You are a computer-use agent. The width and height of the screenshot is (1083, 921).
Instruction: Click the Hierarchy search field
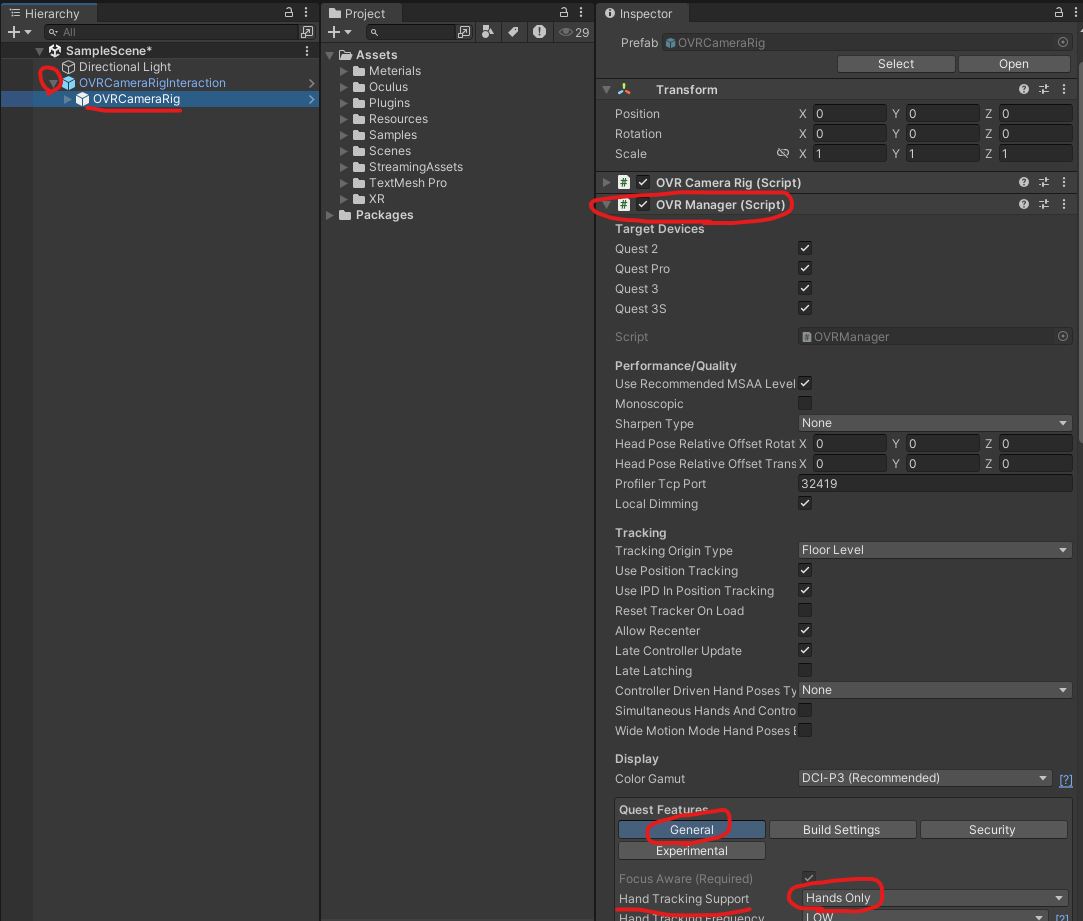click(x=171, y=32)
